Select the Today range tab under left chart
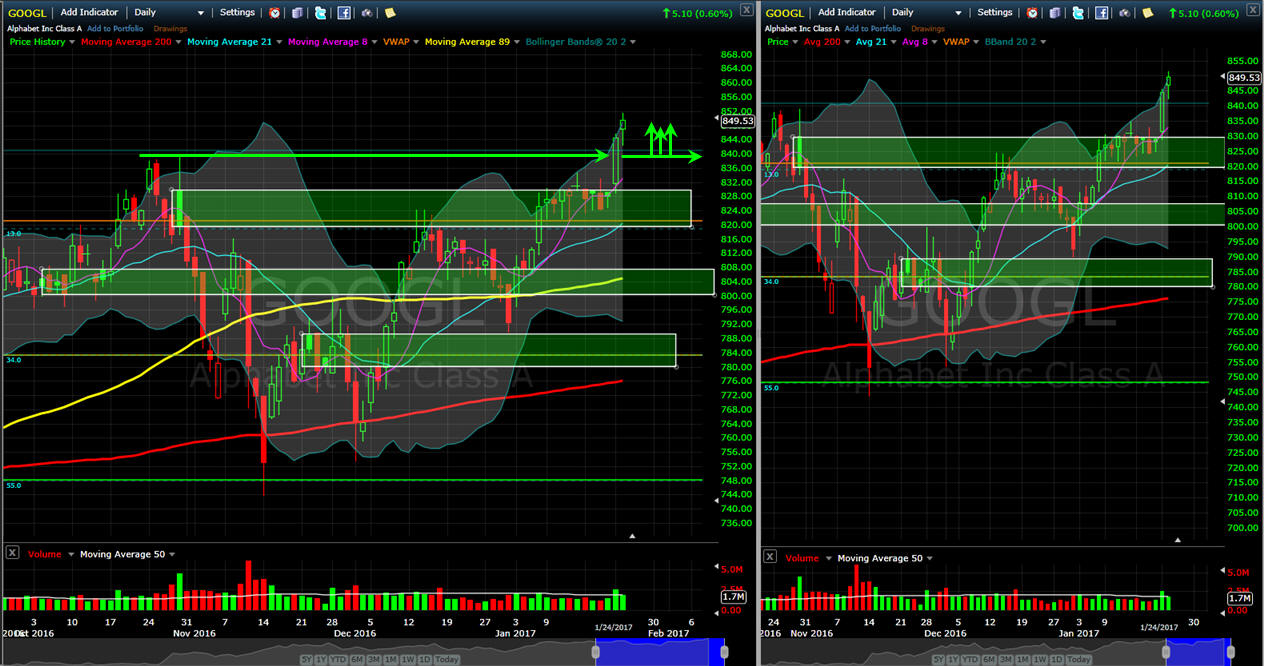Screen dimensions: 1264x666 click(446, 659)
